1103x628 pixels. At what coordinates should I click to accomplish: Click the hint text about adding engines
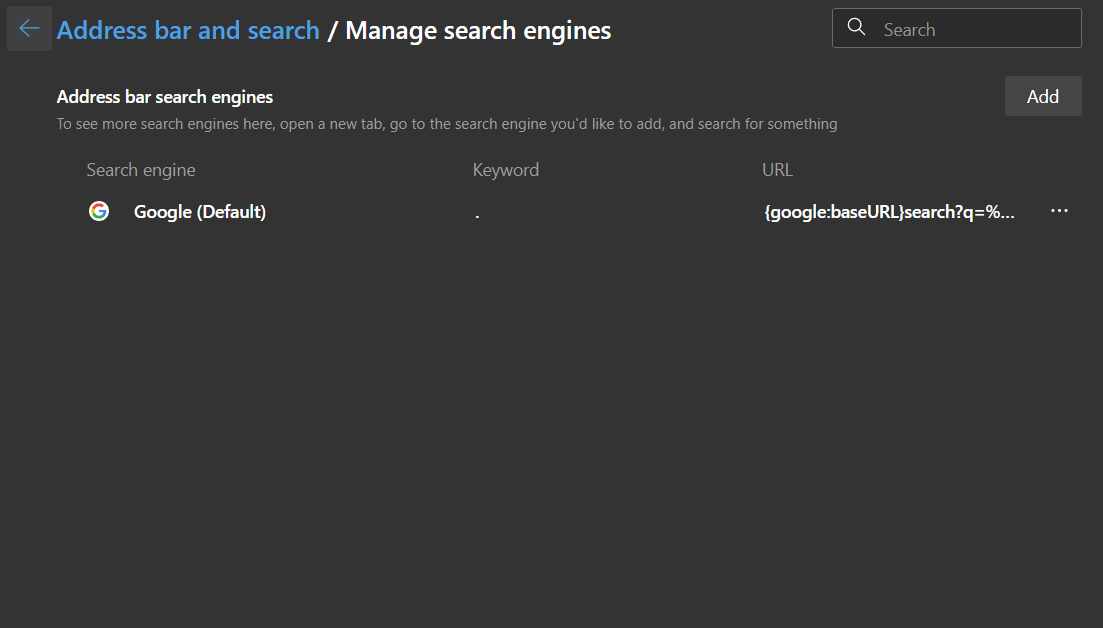pos(446,124)
